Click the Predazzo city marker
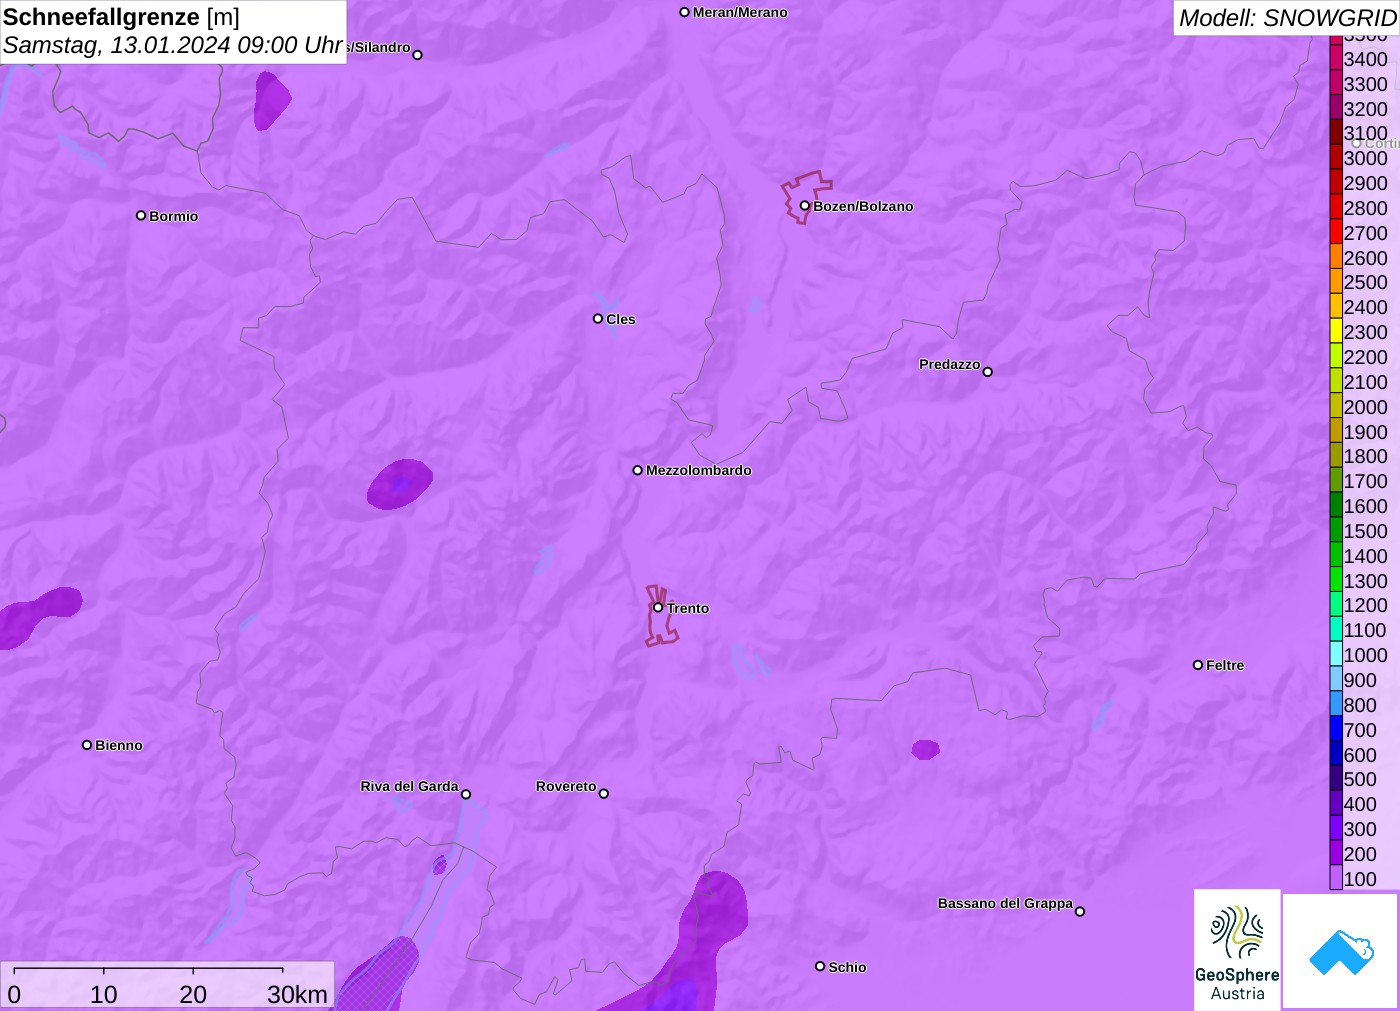 (988, 372)
